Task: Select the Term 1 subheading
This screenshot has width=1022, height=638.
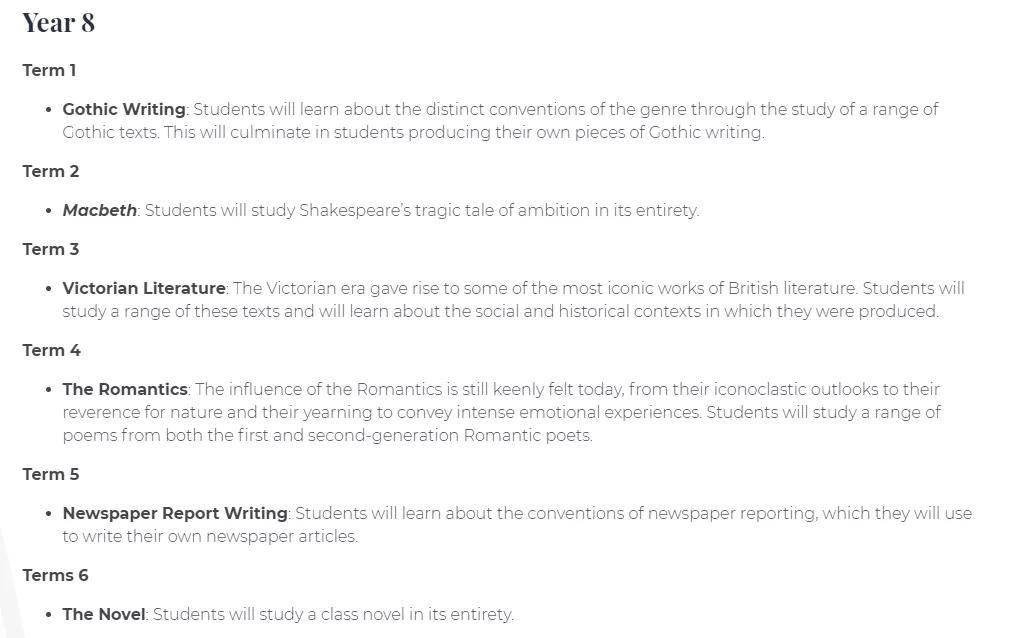Action: (49, 70)
